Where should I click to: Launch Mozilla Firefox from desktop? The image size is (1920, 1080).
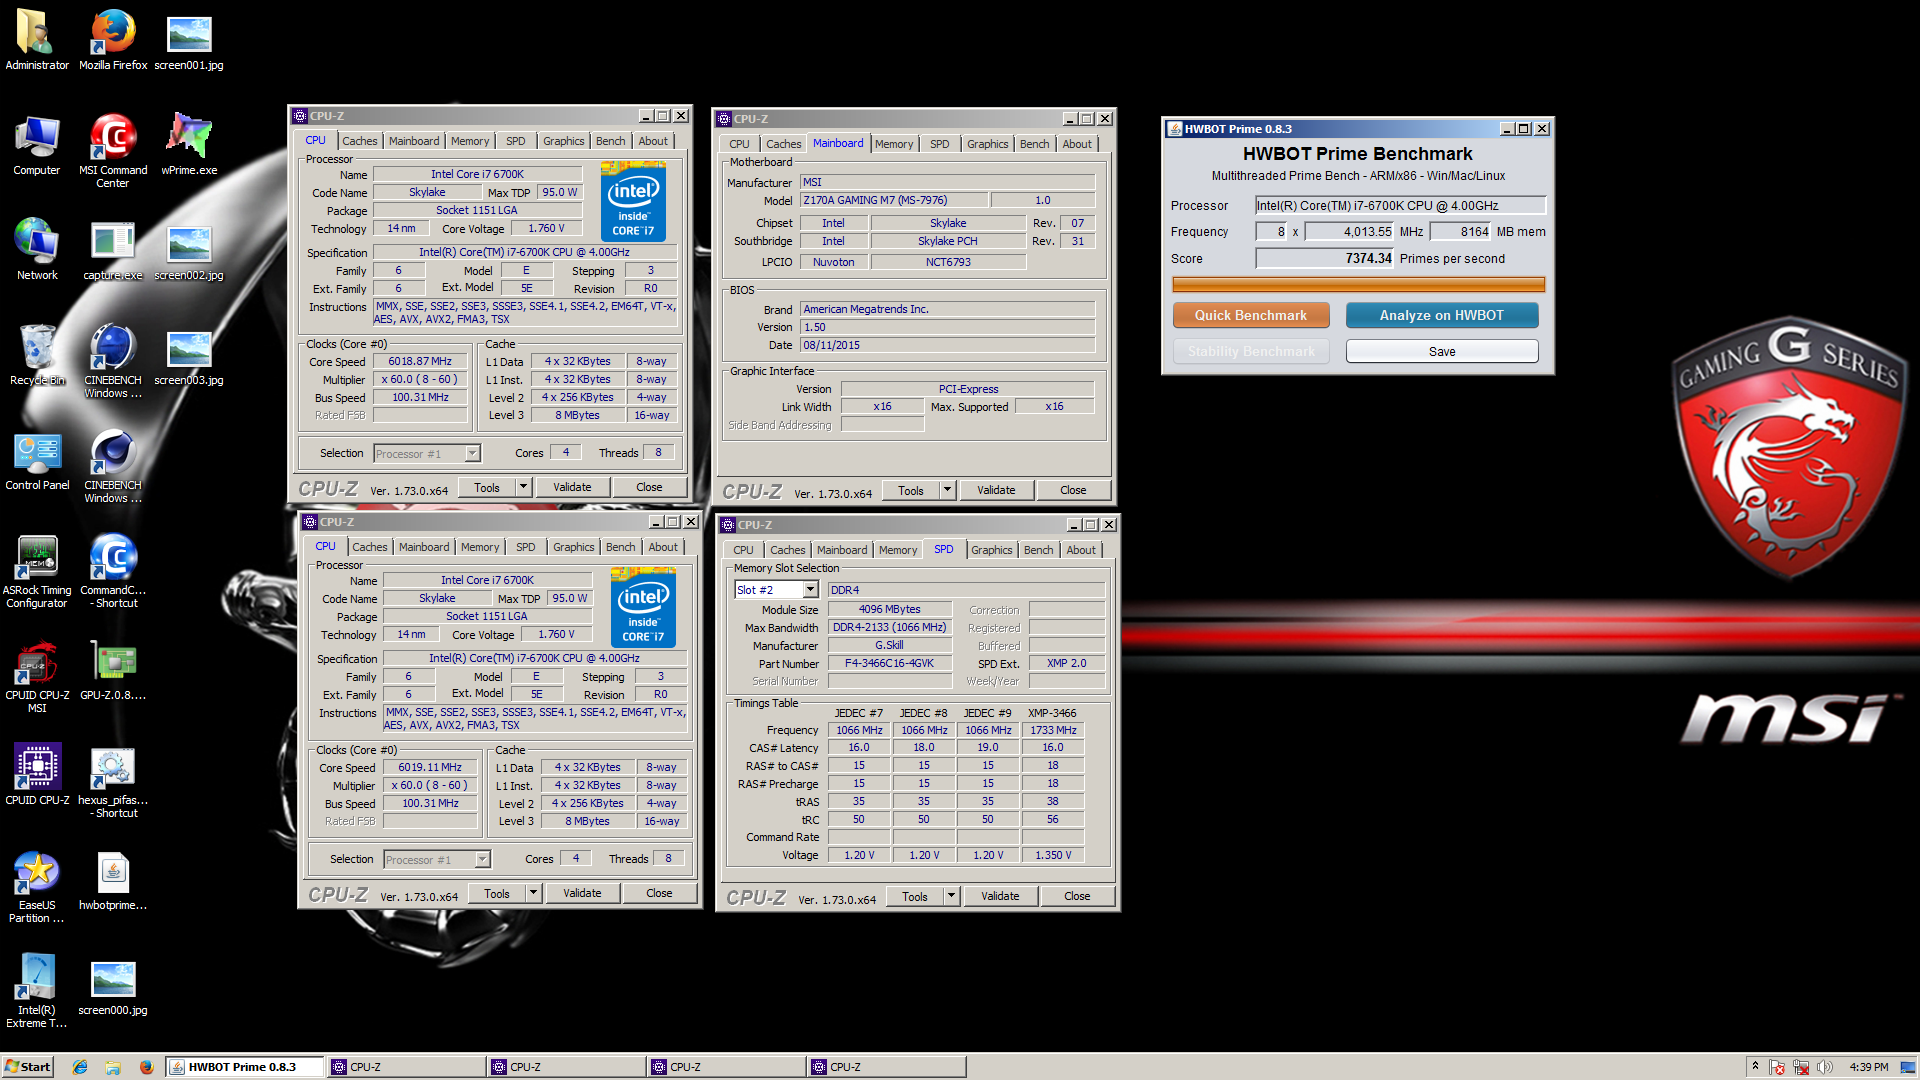113,40
